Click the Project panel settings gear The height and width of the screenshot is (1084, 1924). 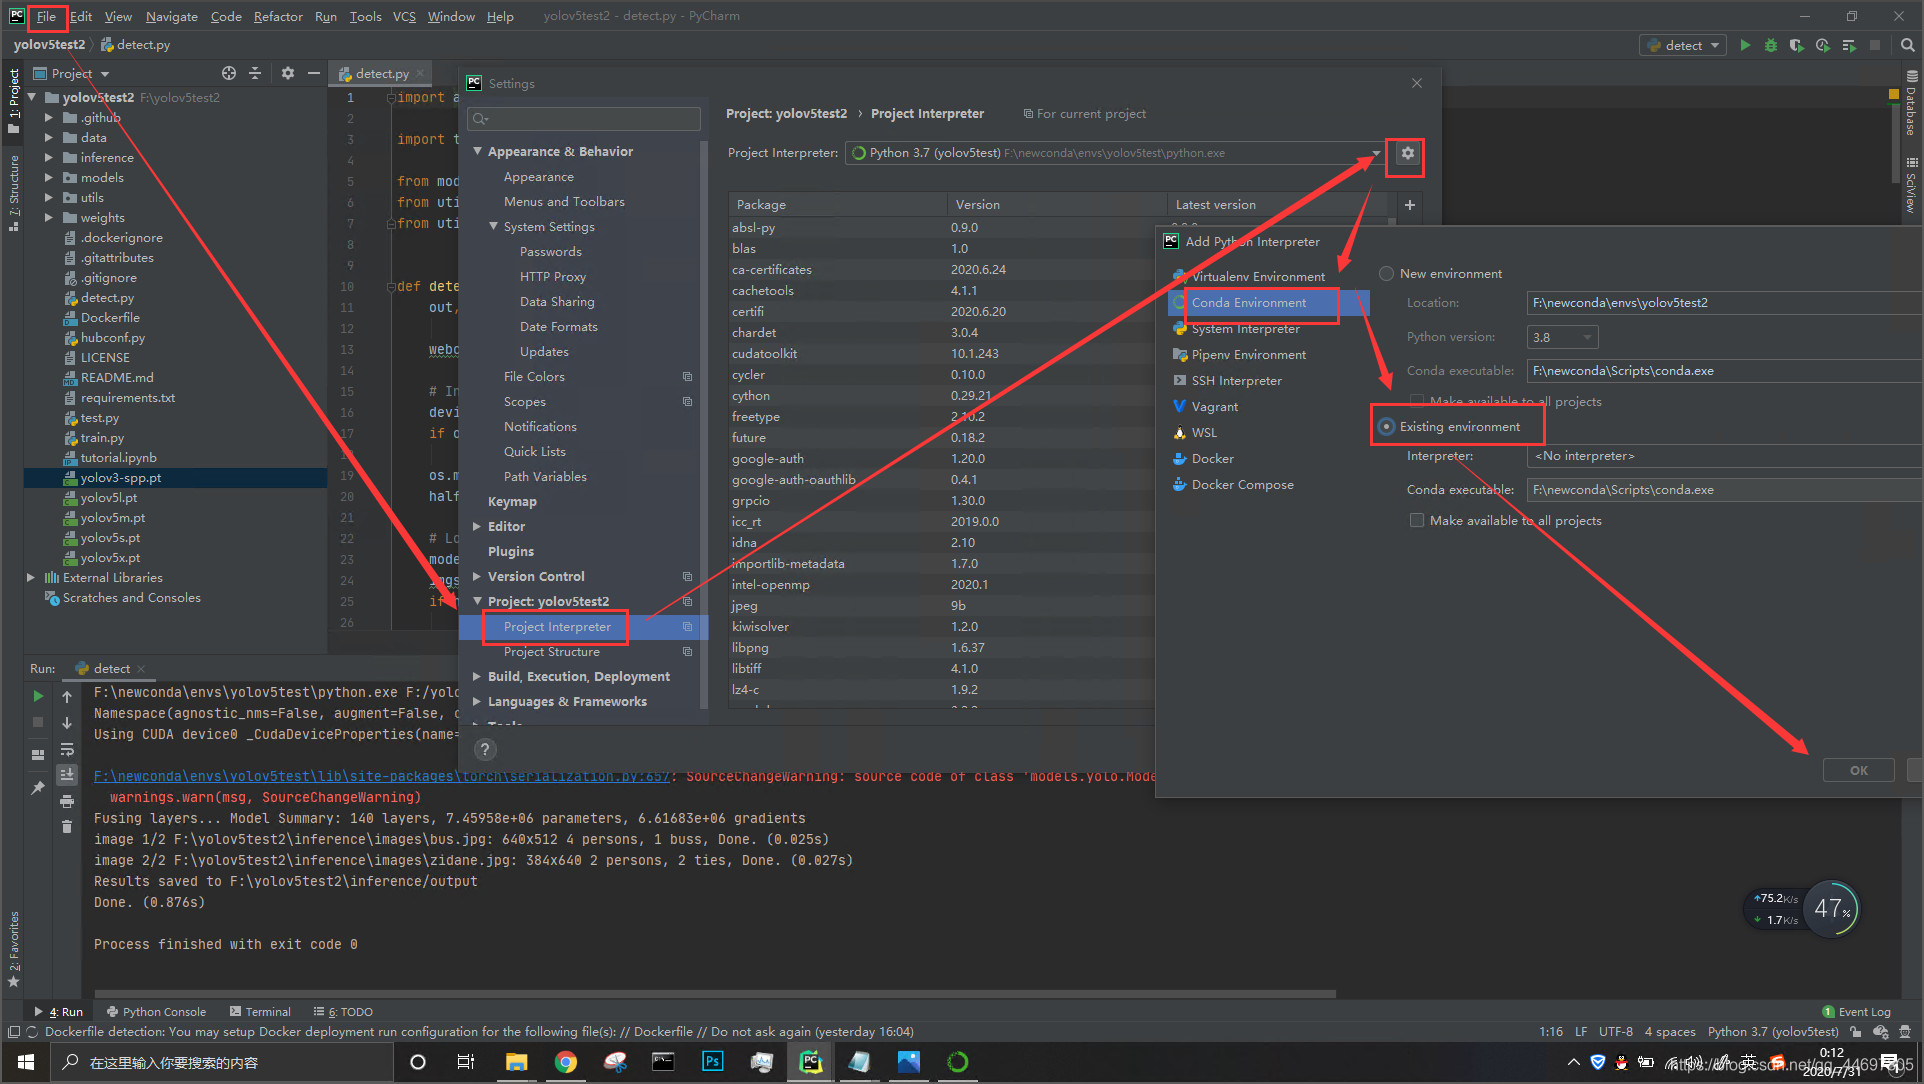click(288, 73)
